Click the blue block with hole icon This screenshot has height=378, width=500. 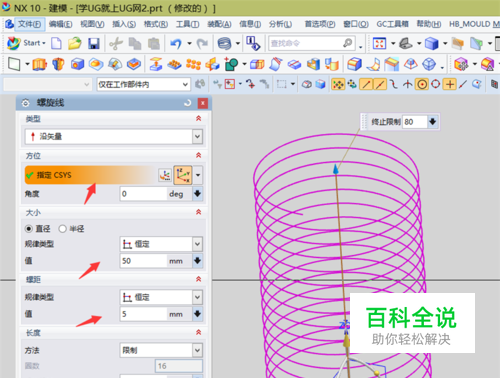[77, 64]
